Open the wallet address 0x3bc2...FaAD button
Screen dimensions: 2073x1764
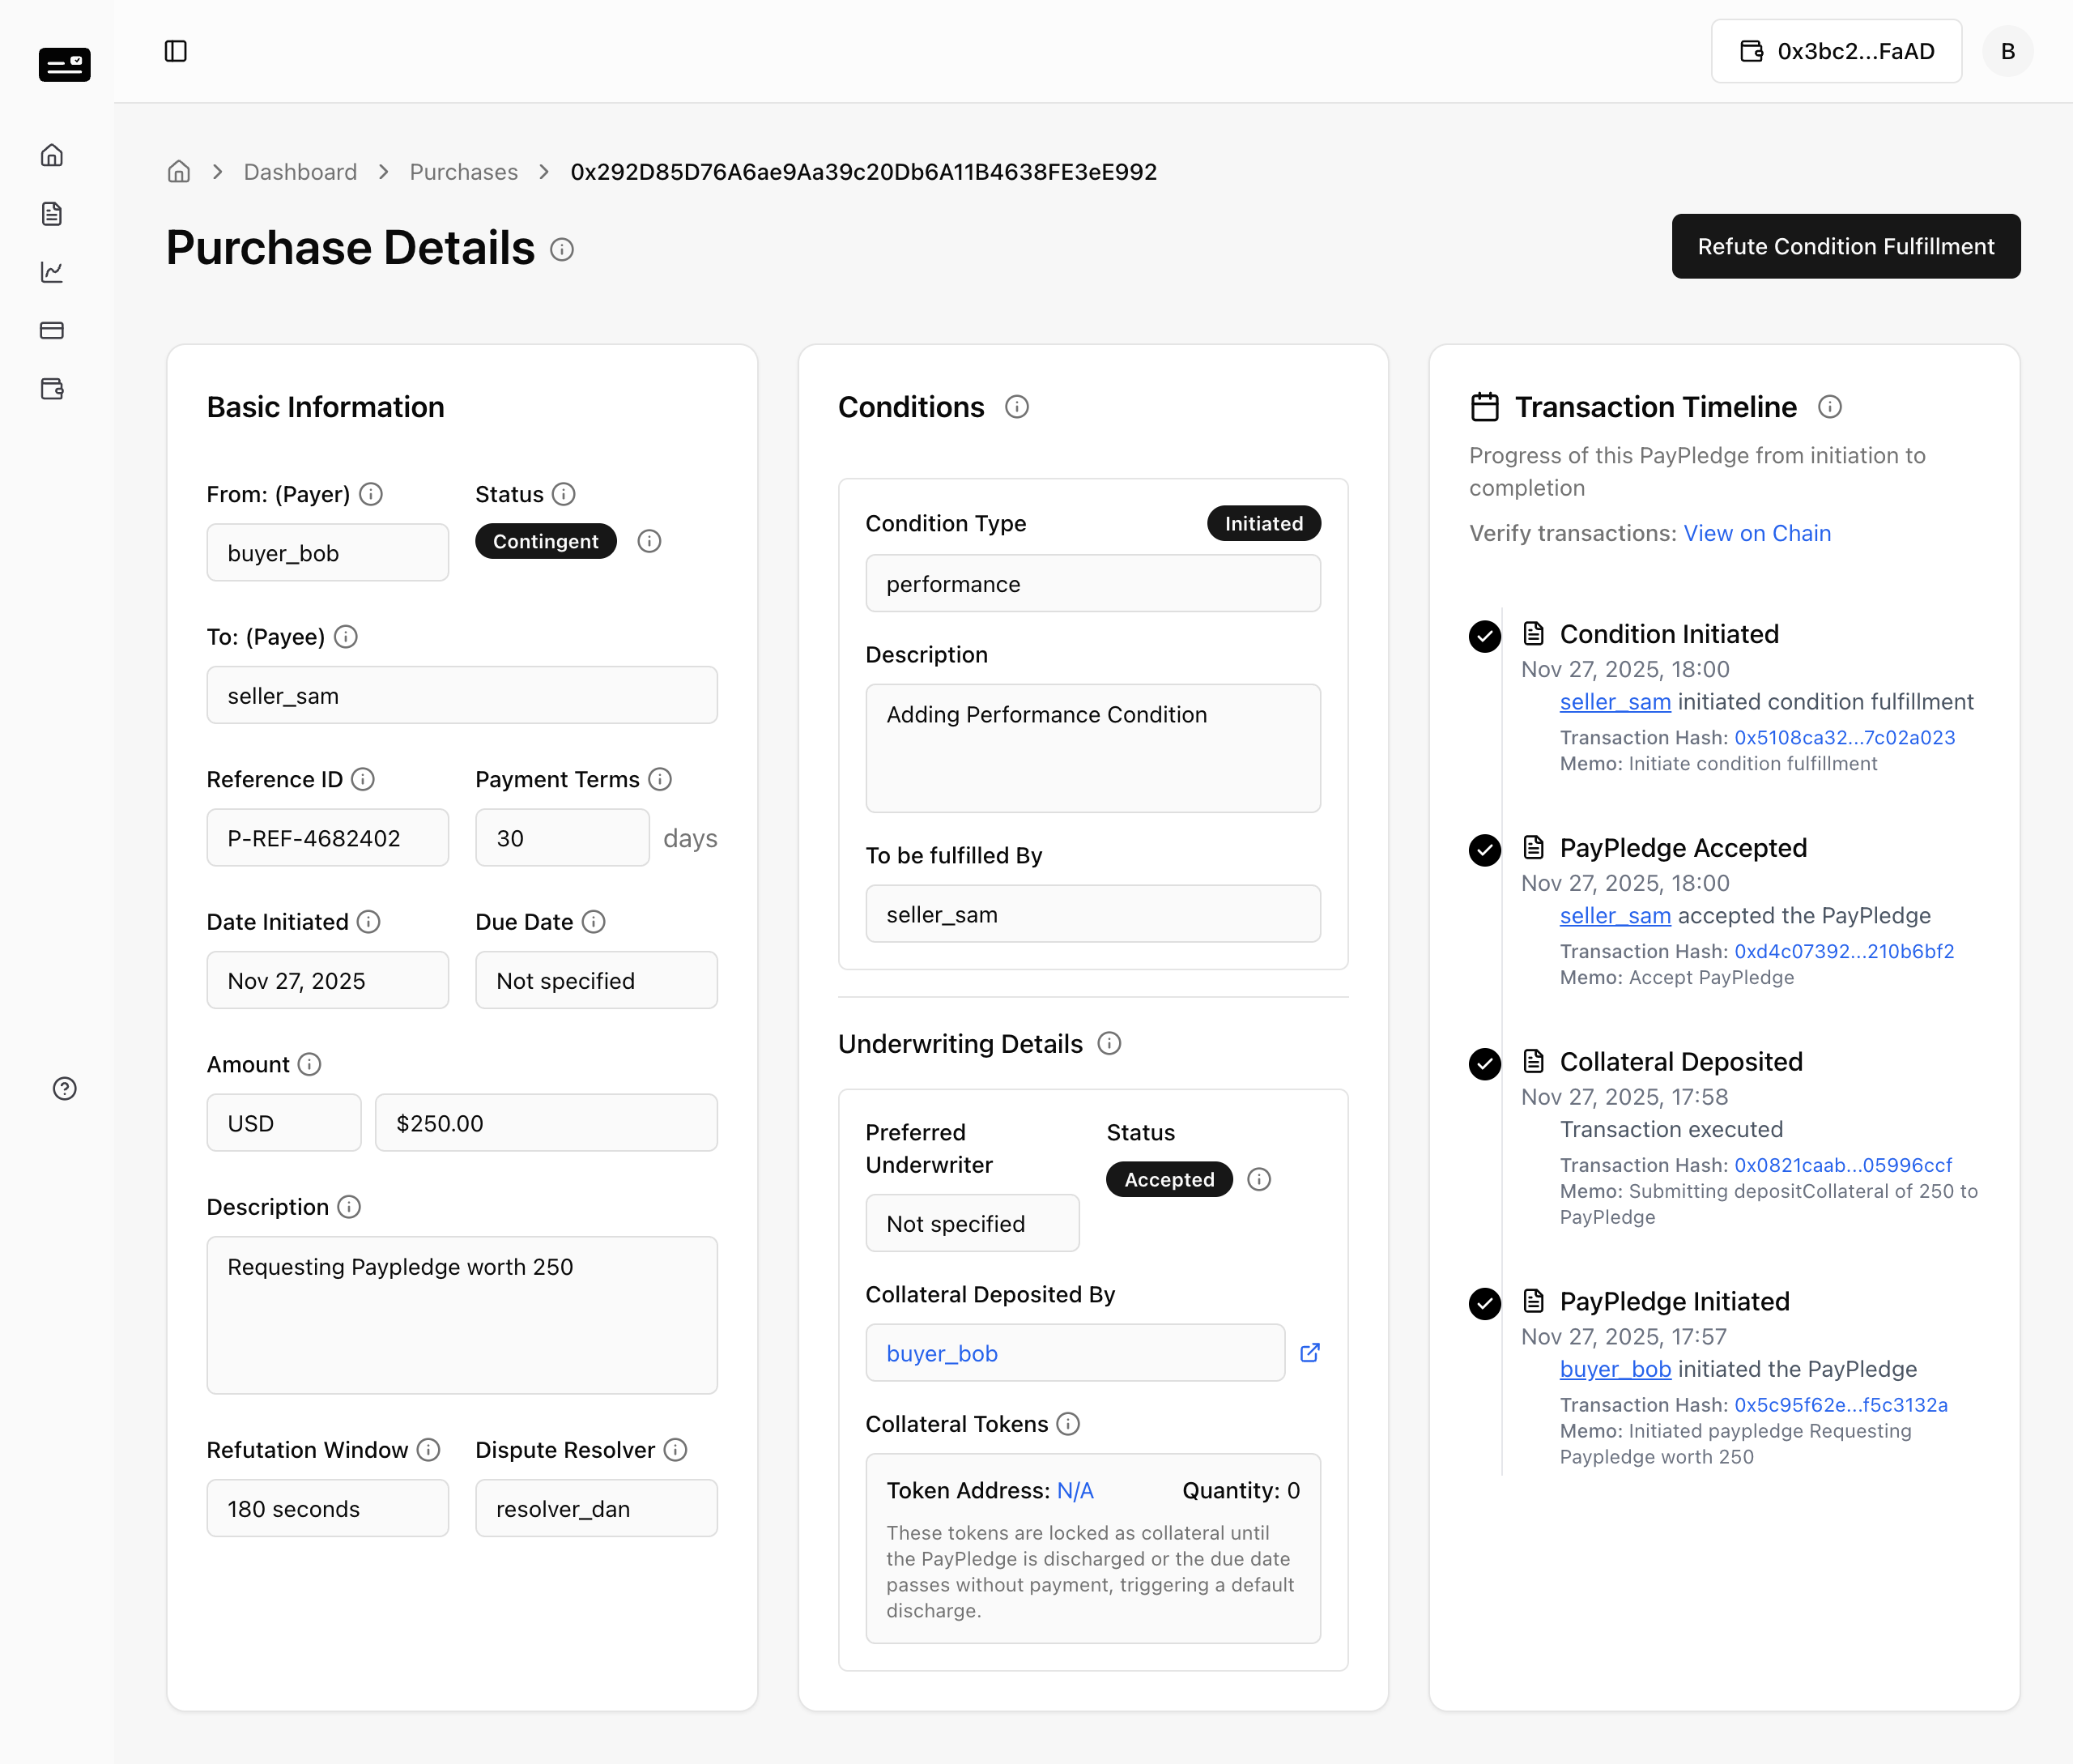click(1837, 51)
